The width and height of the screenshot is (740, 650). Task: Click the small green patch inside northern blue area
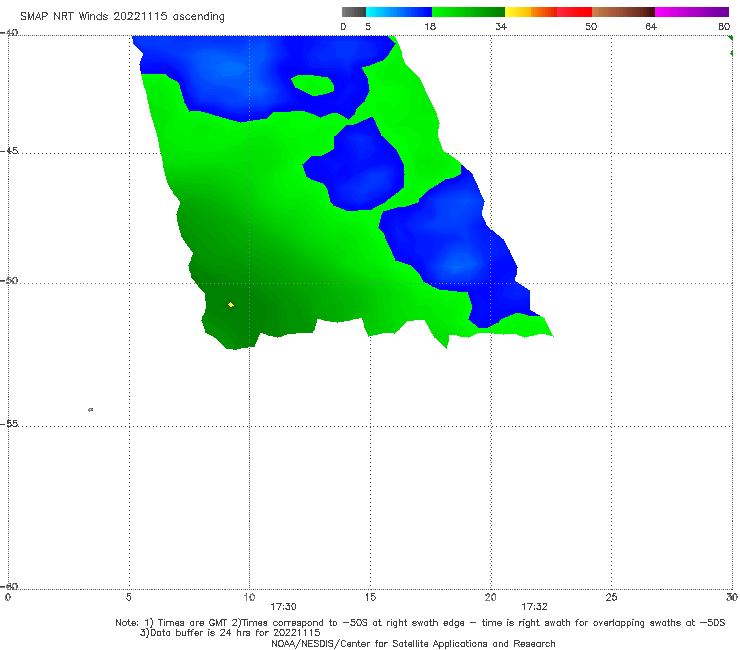click(313, 85)
